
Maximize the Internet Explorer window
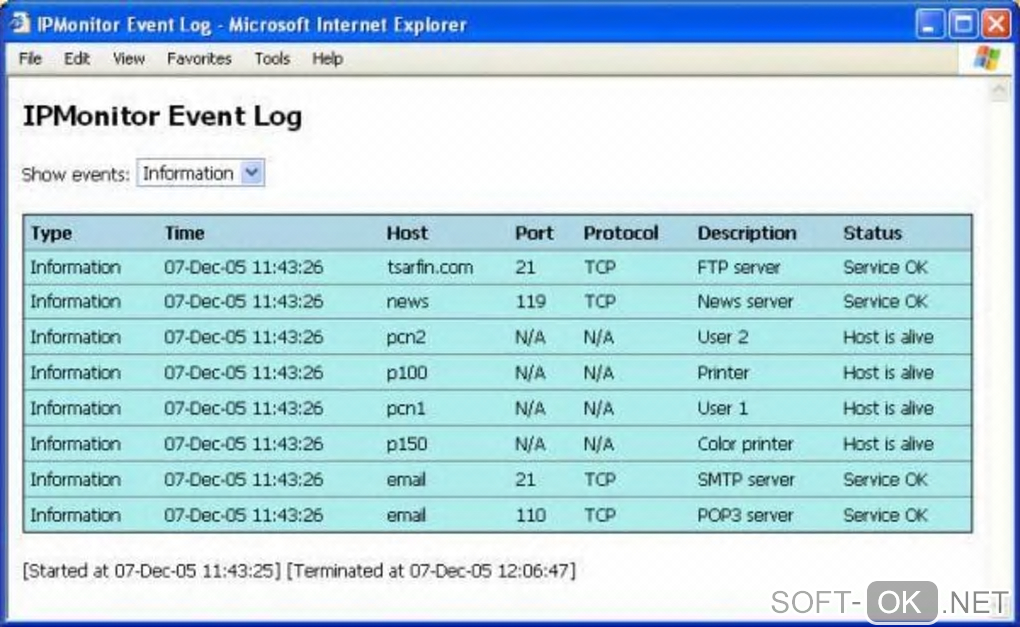[963, 24]
